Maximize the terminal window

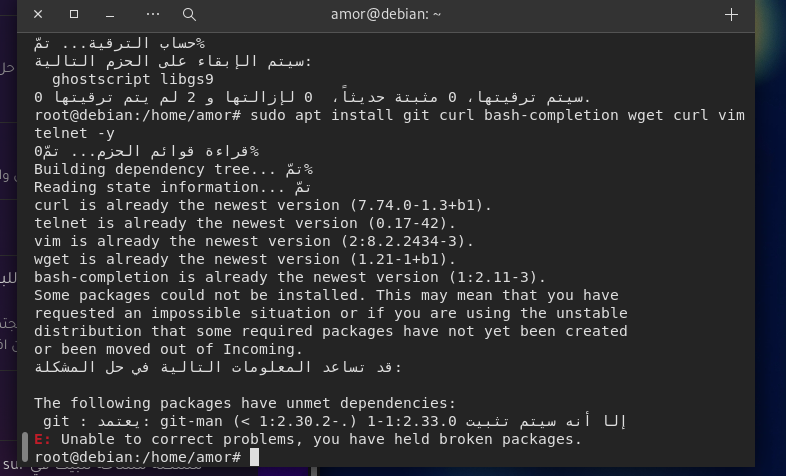[74, 15]
